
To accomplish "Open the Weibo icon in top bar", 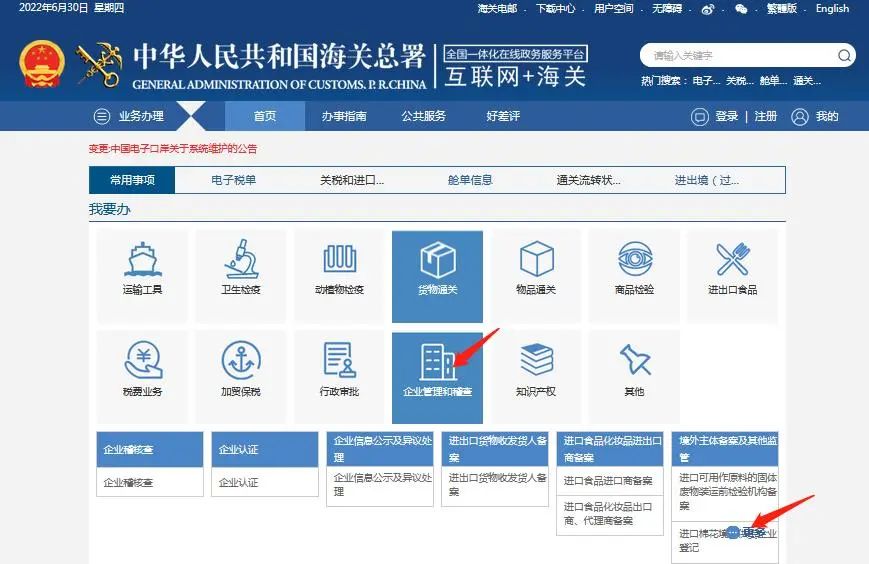I will pos(708,9).
